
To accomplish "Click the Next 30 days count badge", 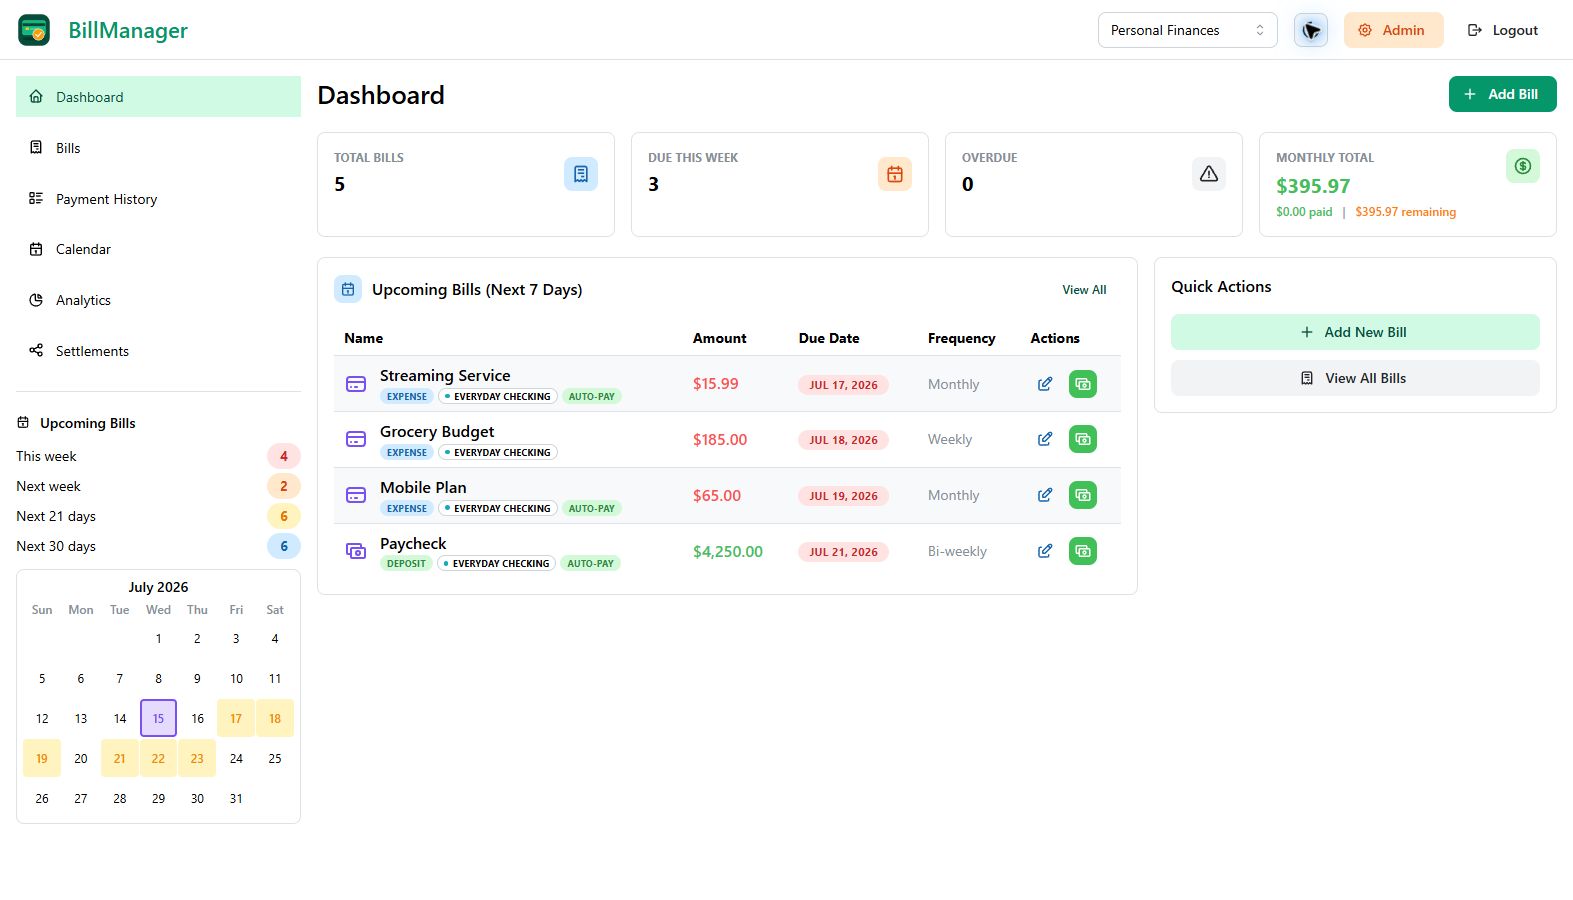I will point(284,546).
